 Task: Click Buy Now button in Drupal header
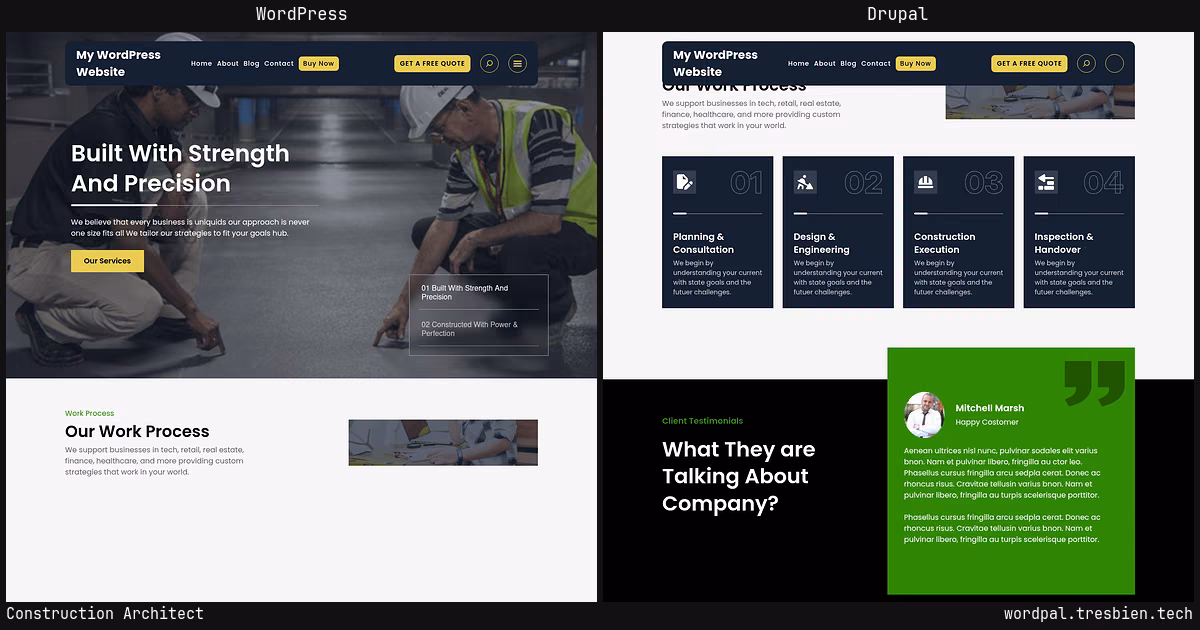coord(915,64)
